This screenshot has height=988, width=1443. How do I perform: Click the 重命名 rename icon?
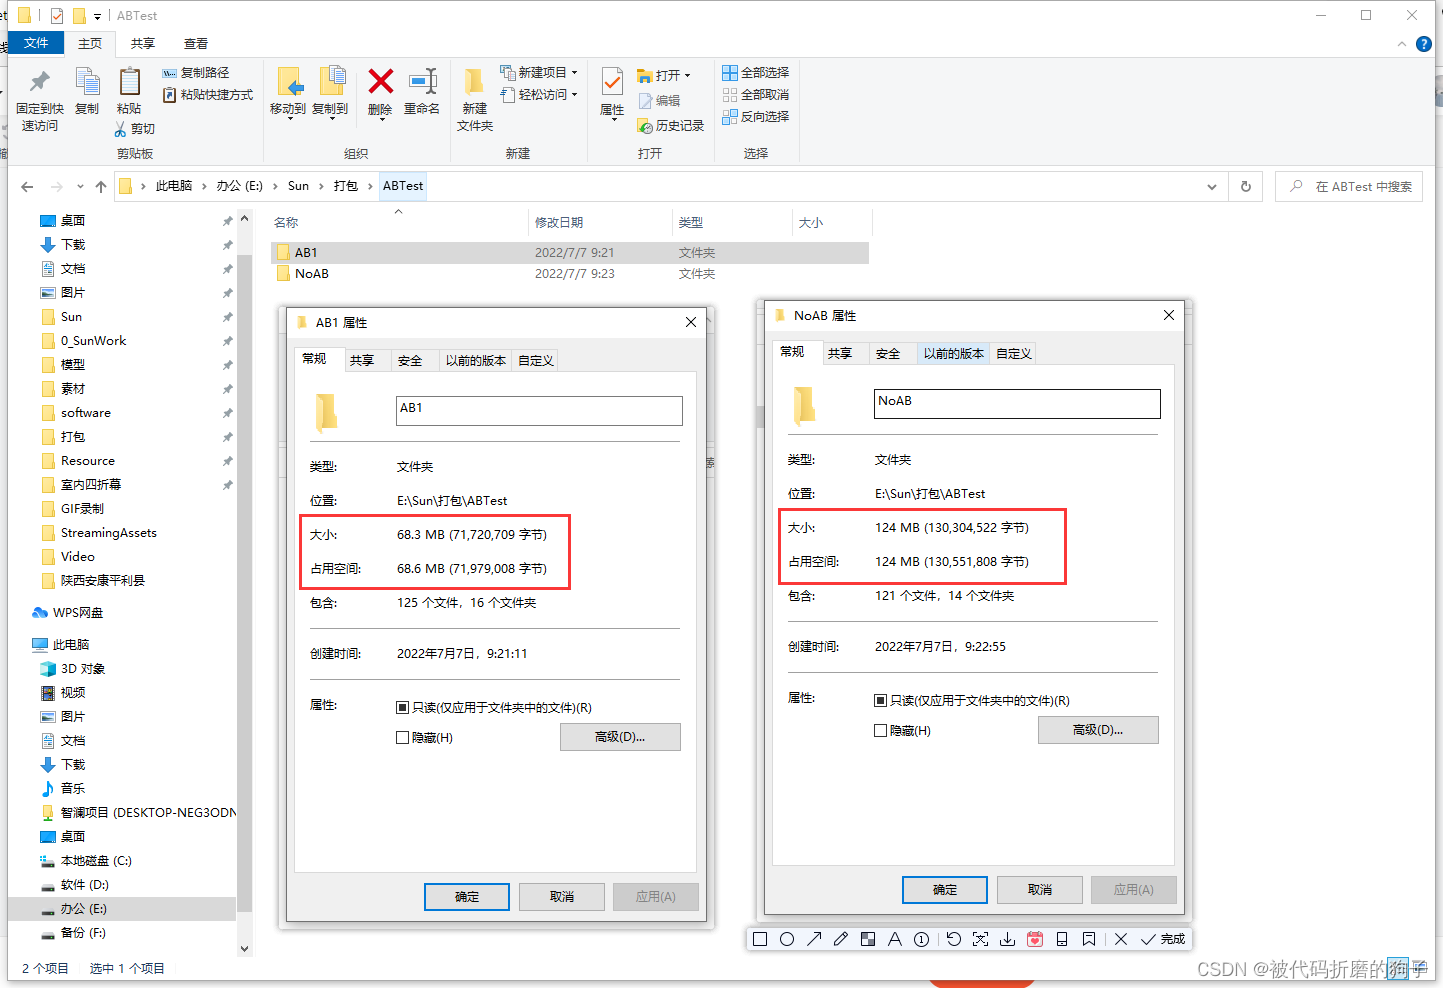[x=423, y=81]
